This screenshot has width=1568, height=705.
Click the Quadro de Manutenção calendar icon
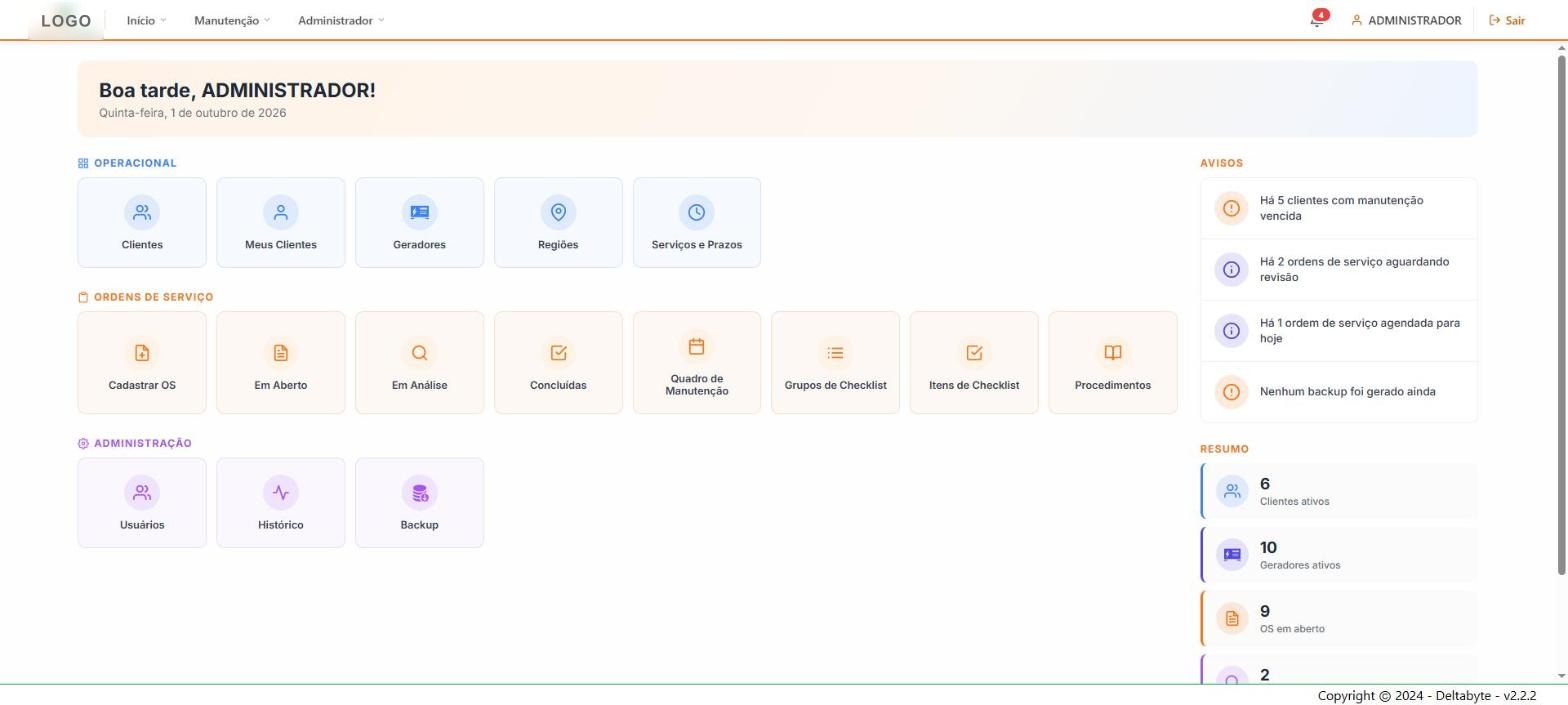[697, 347]
